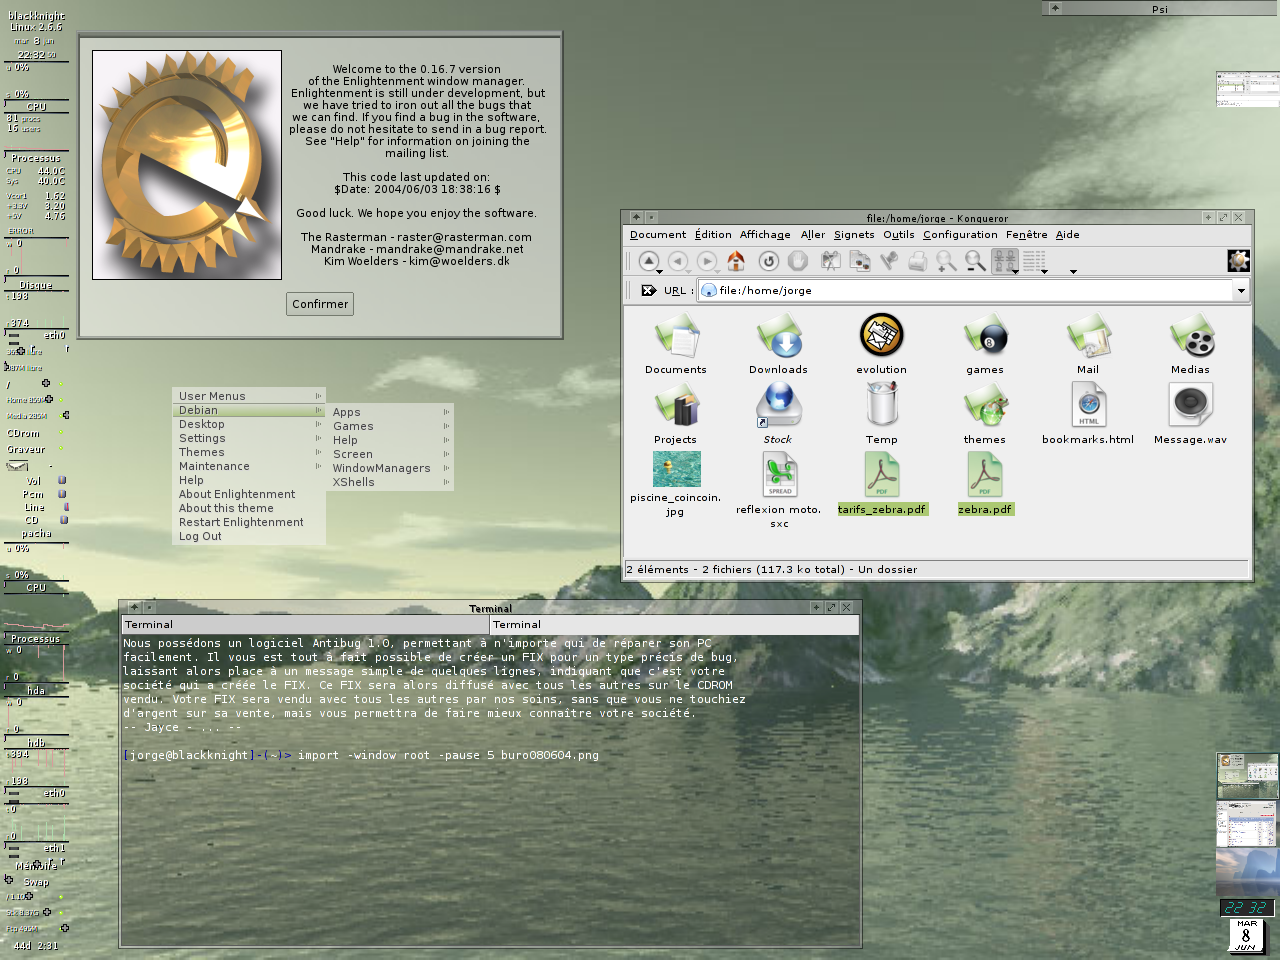The height and width of the screenshot is (960, 1280).
Task: Click the Copy icon in Konqueror toolbar
Action: coord(859,261)
